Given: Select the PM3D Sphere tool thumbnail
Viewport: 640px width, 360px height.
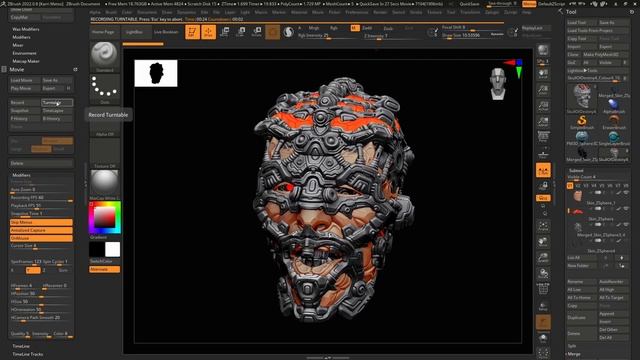Looking at the screenshot, I should pyautogui.click(x=582, y=138).
